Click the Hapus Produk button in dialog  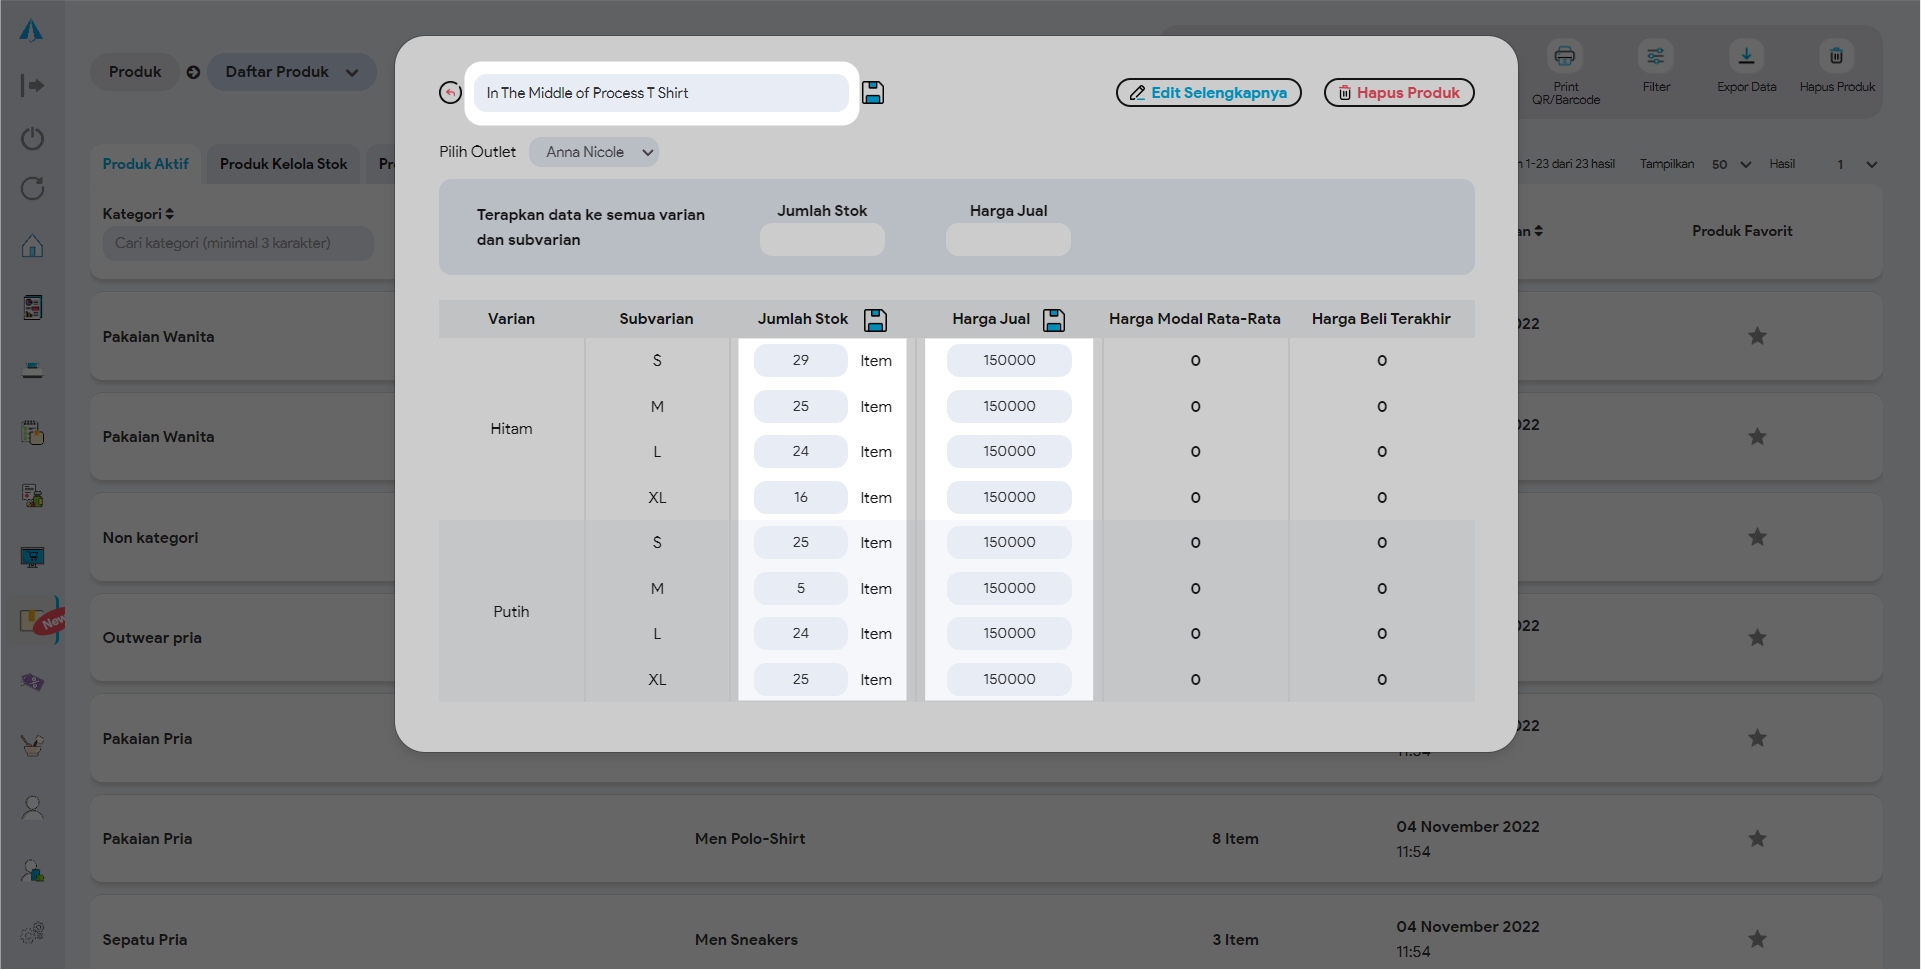1398,93
